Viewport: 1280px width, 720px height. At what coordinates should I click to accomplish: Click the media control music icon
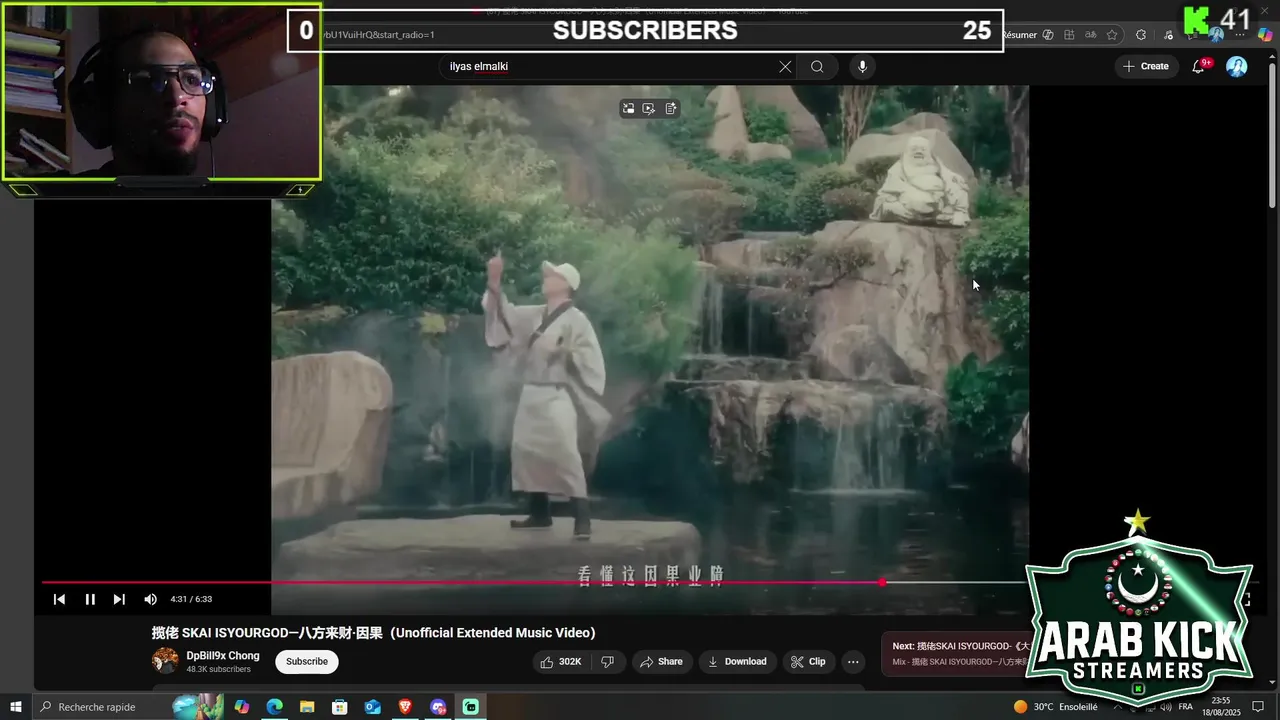1168,34
